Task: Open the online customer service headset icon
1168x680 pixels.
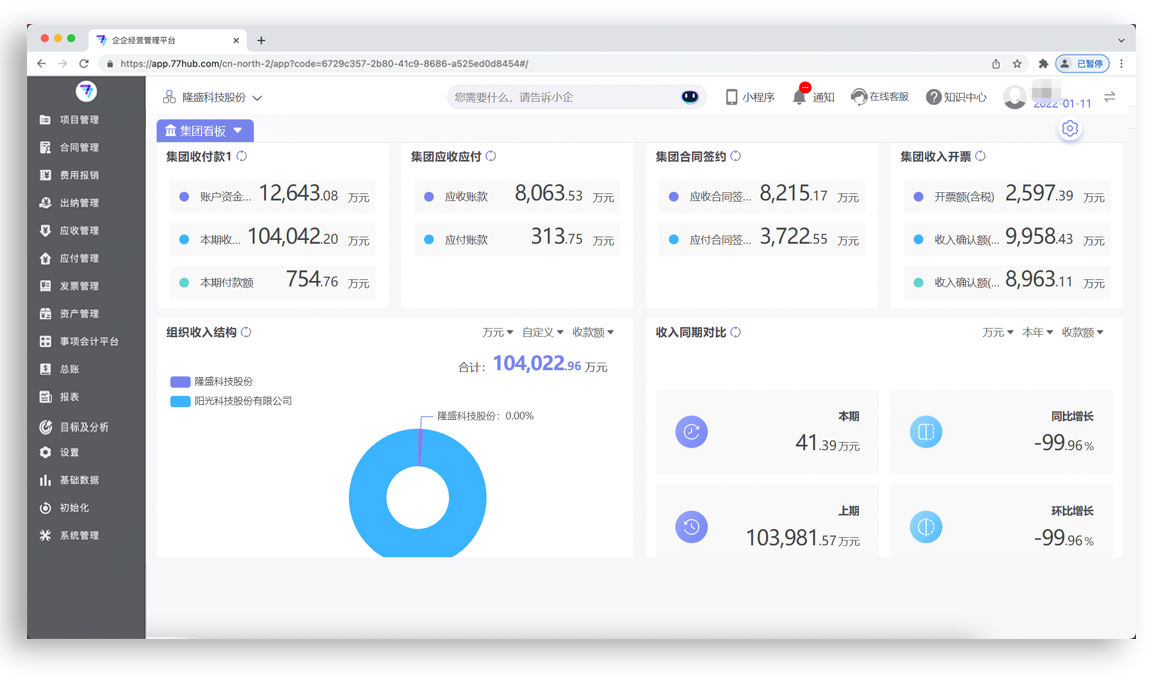Action: [858, 97]
